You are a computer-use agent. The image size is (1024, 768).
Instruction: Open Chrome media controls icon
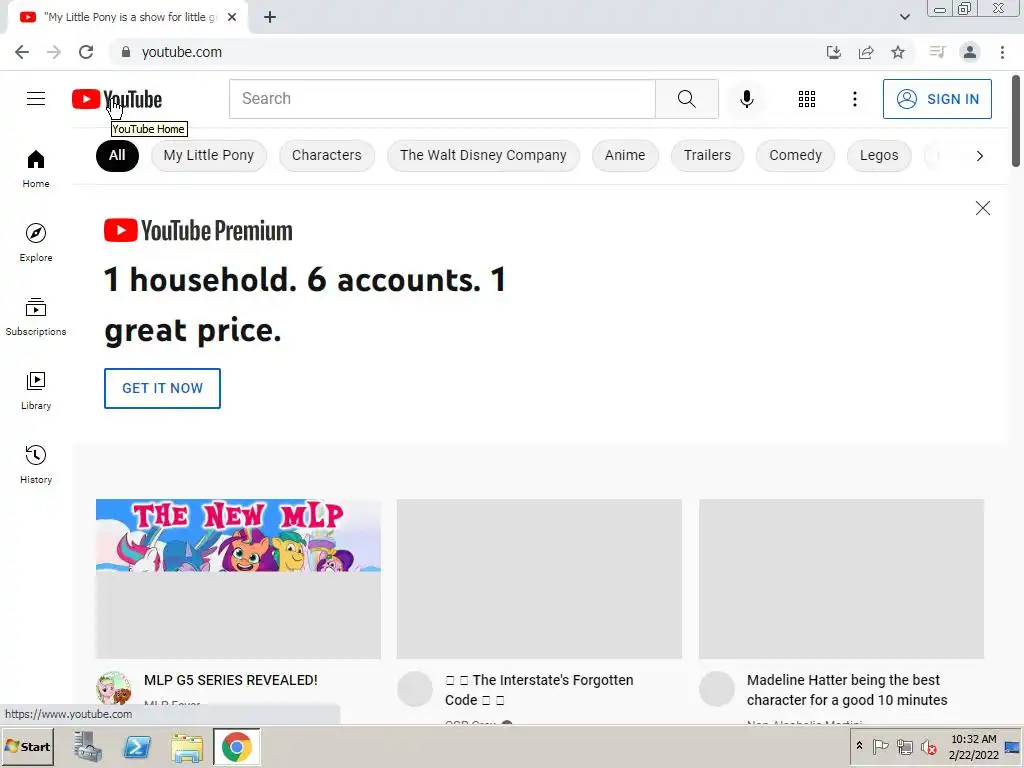(937, 52)
